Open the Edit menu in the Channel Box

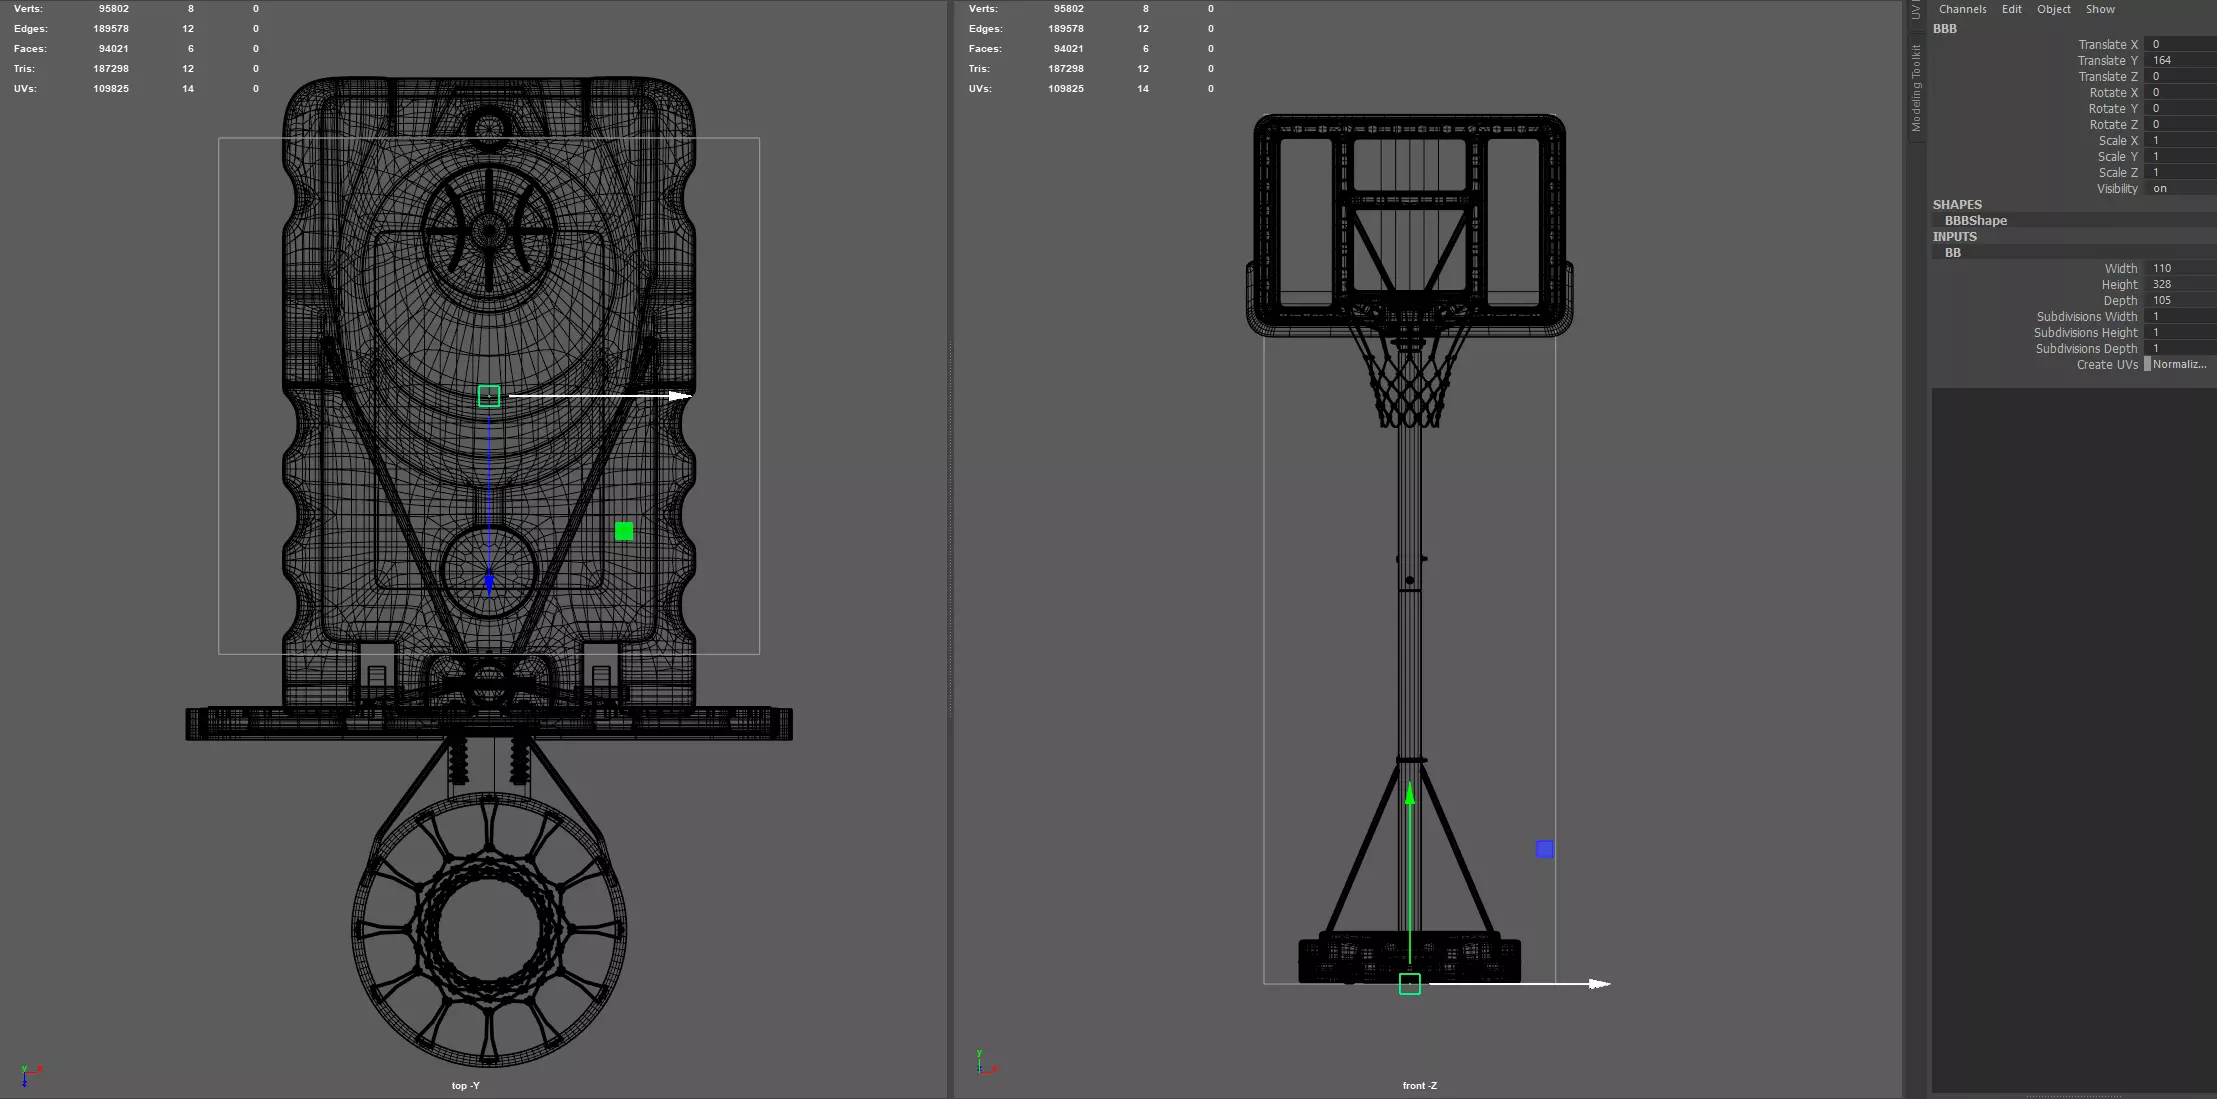2011,9
